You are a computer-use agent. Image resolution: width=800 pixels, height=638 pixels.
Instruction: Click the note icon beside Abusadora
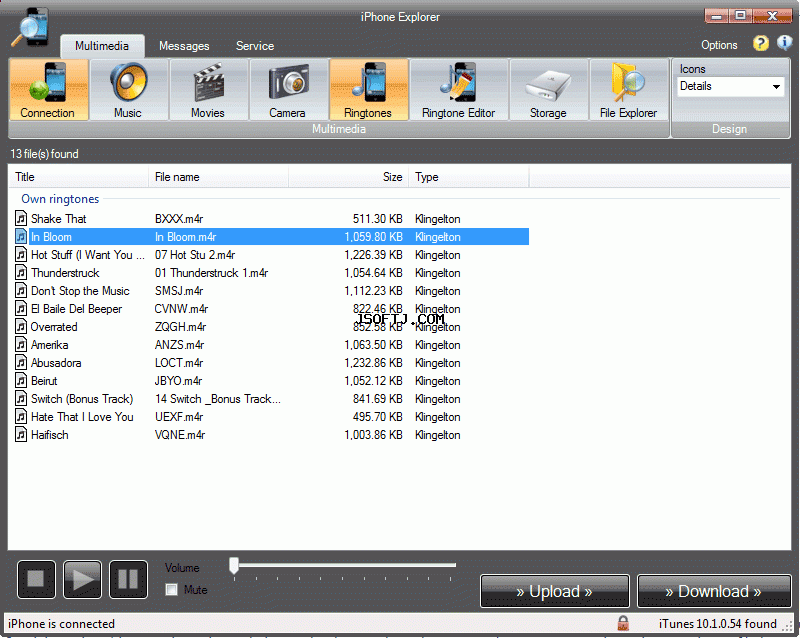(x=21, y=363)
